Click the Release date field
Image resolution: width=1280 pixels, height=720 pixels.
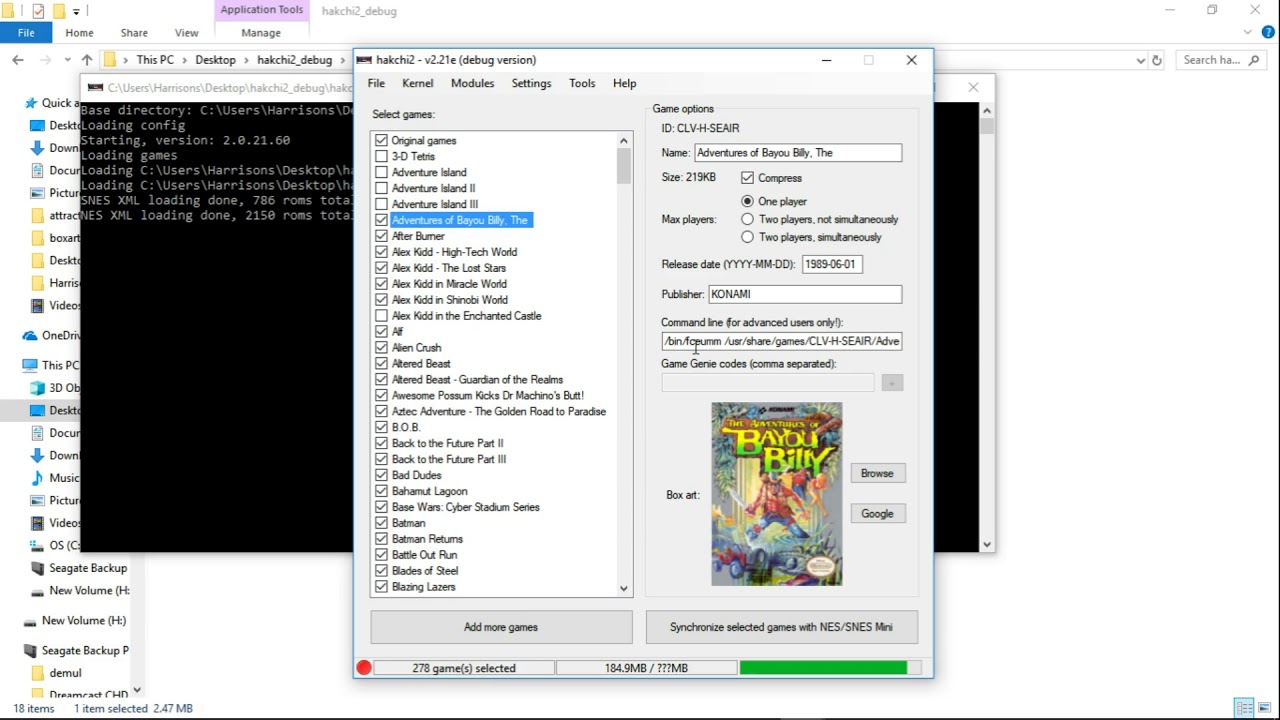click(x=832, y=264)
